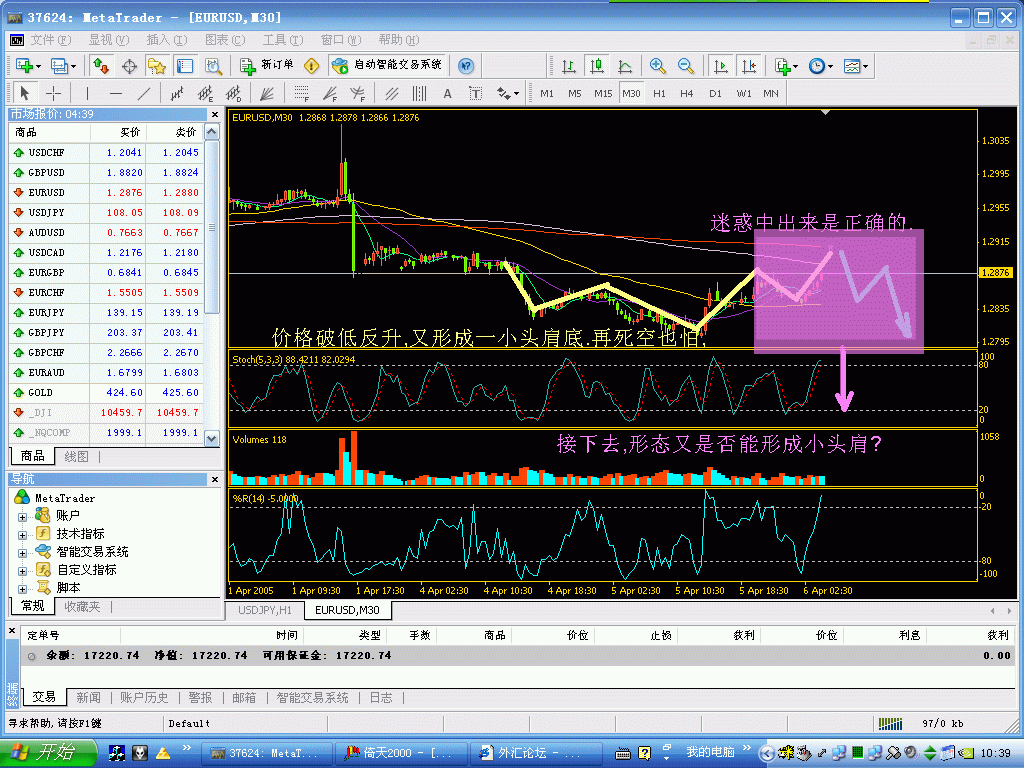The height and width of the screenshot is (768, 1024).
Task: Expand the 账户 tree node
Action: 22,516
